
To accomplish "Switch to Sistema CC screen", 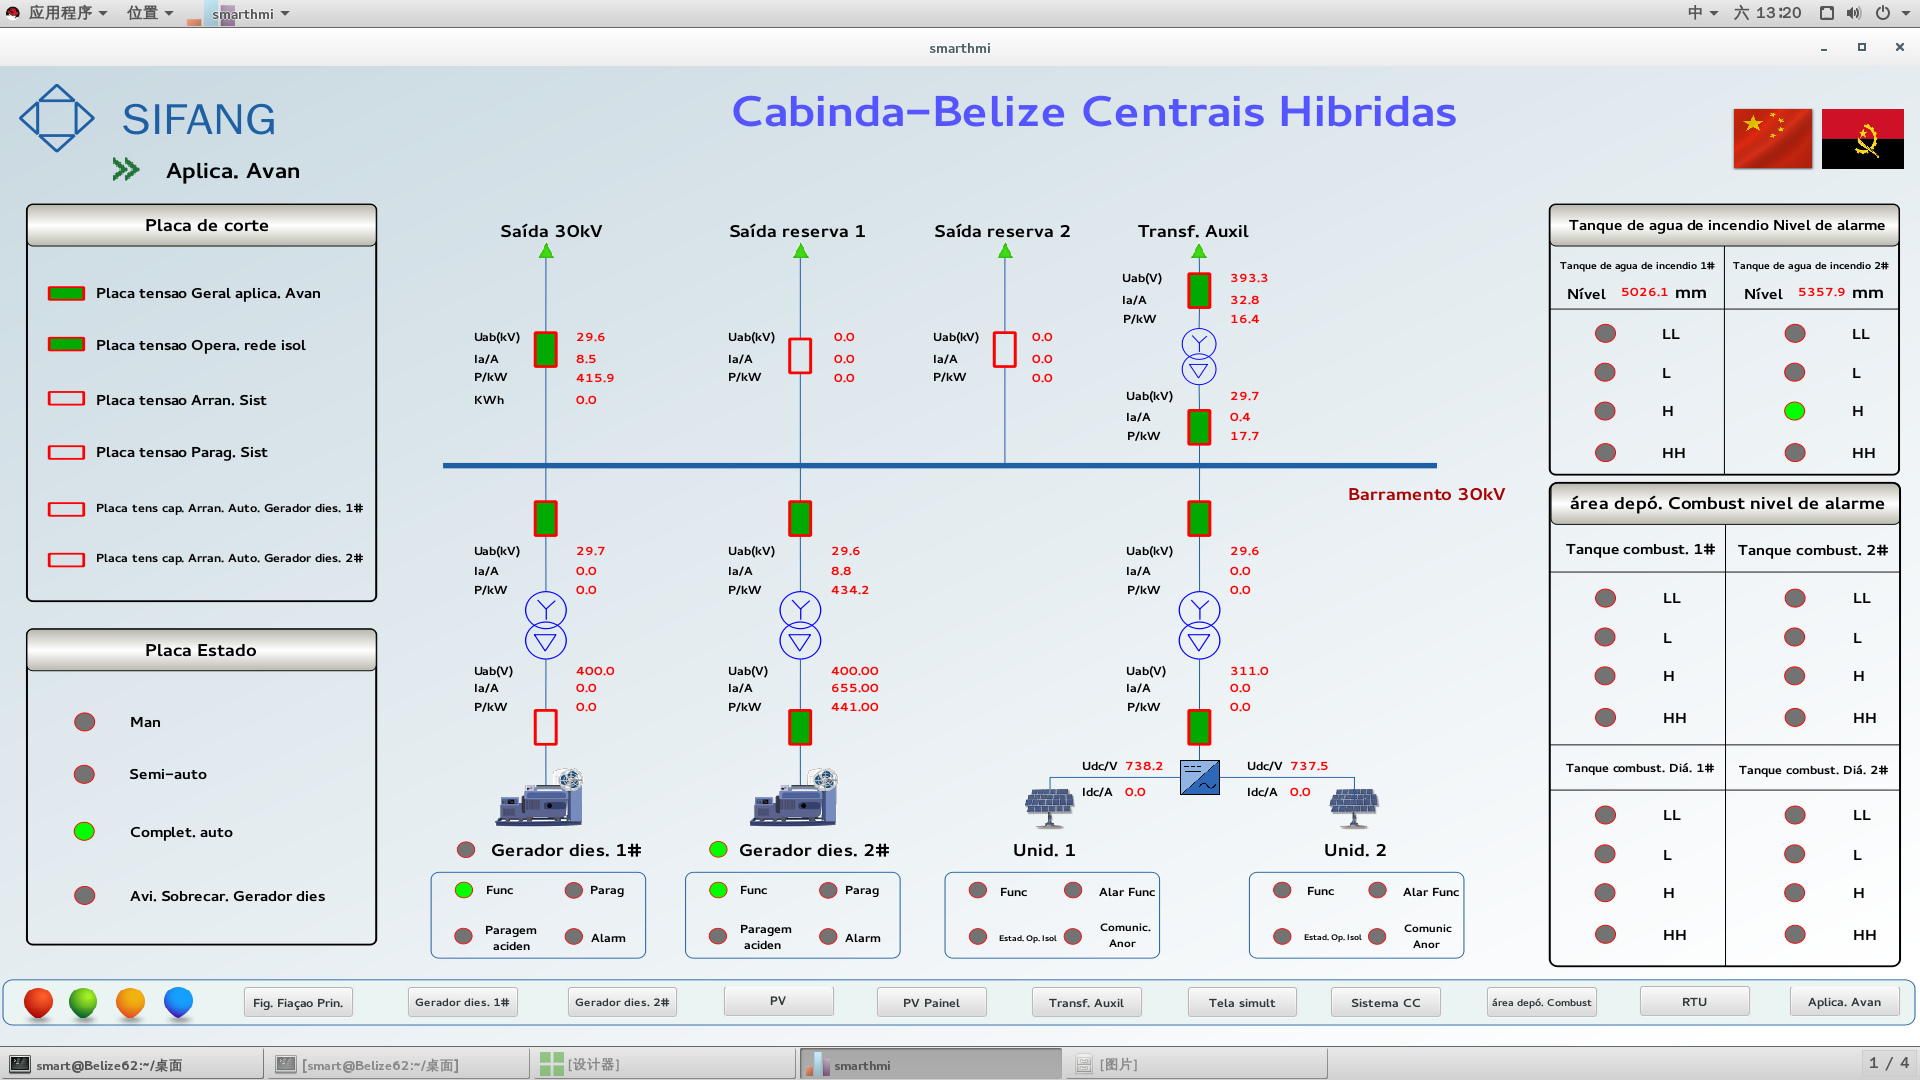I will tap(1385, 1002).
